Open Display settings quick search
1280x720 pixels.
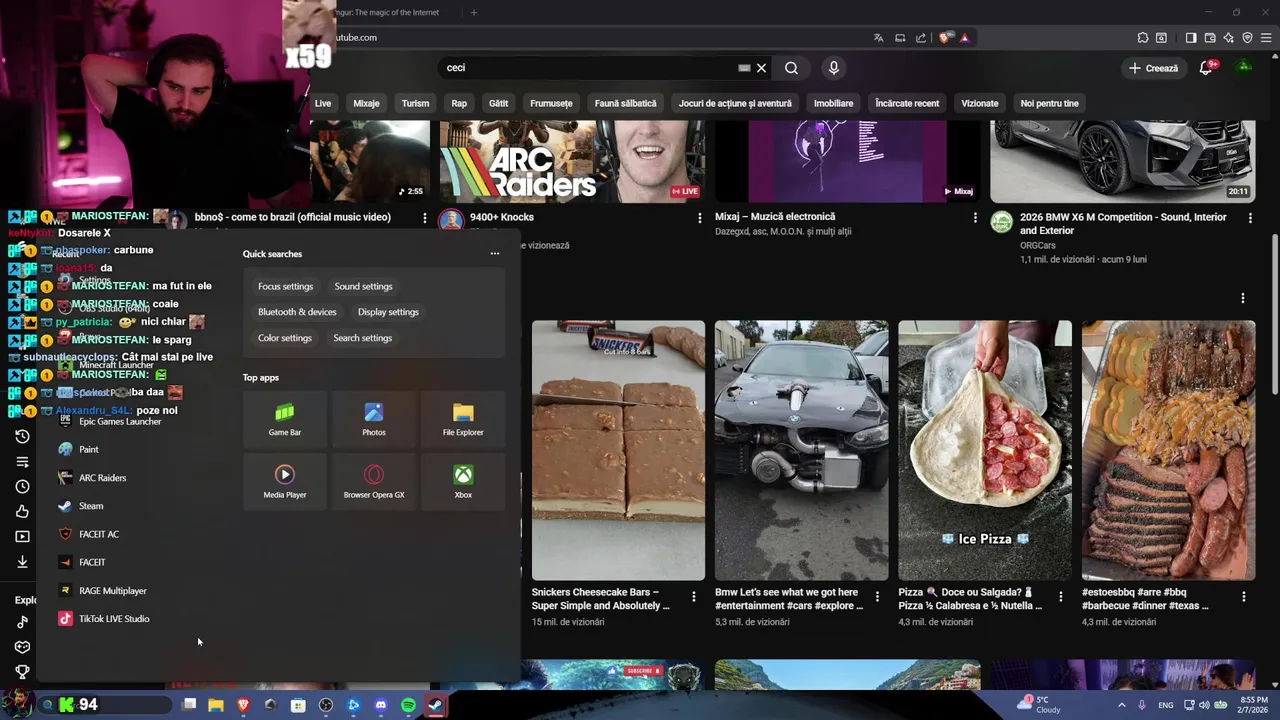[388, 312]
